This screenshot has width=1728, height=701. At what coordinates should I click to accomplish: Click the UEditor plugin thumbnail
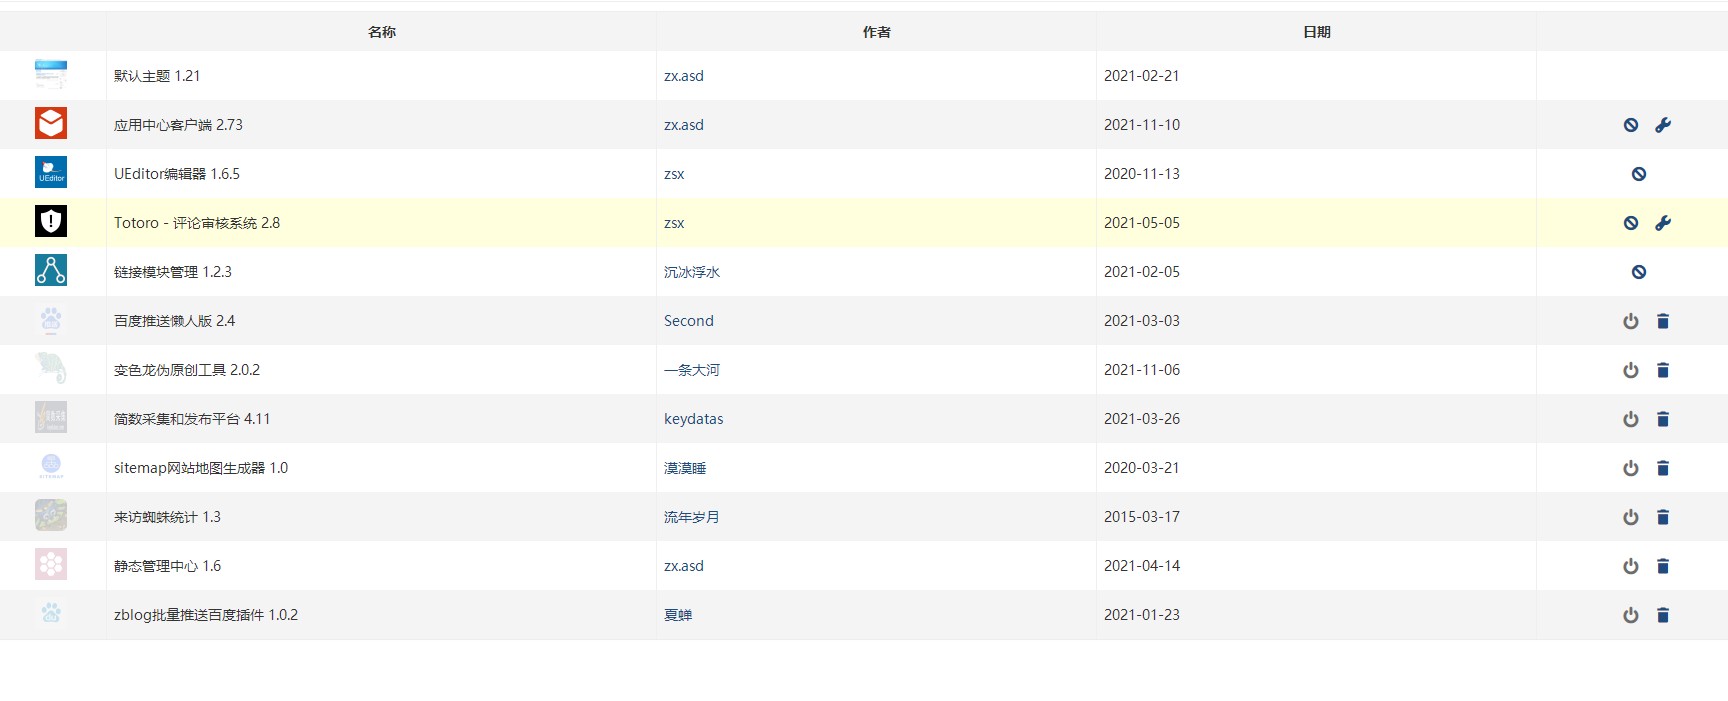pos(51,173)
